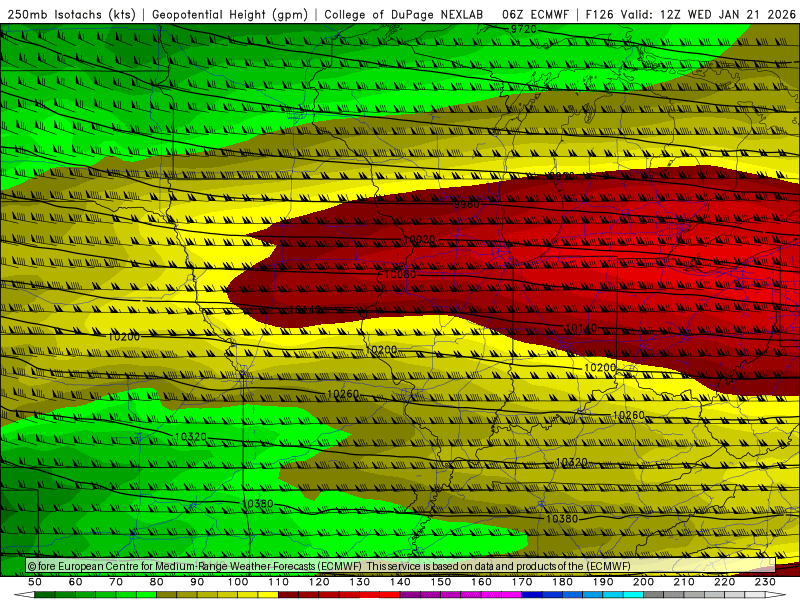
Task: Click the 100 kt color-scale label
Action: [238, 582]
